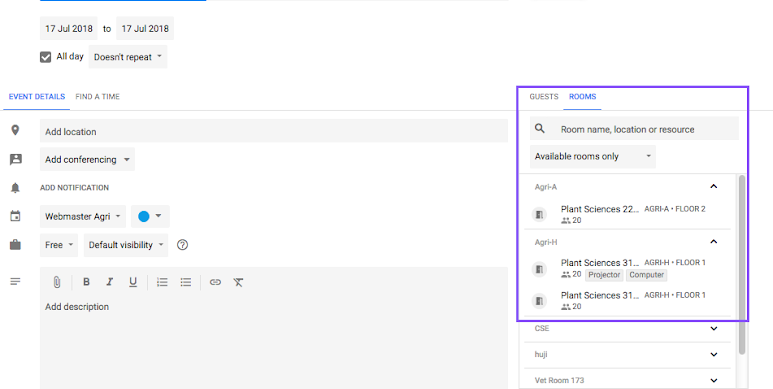Expand the CSE room group
The image size is (773, 389).
click(x=713, y=328)
